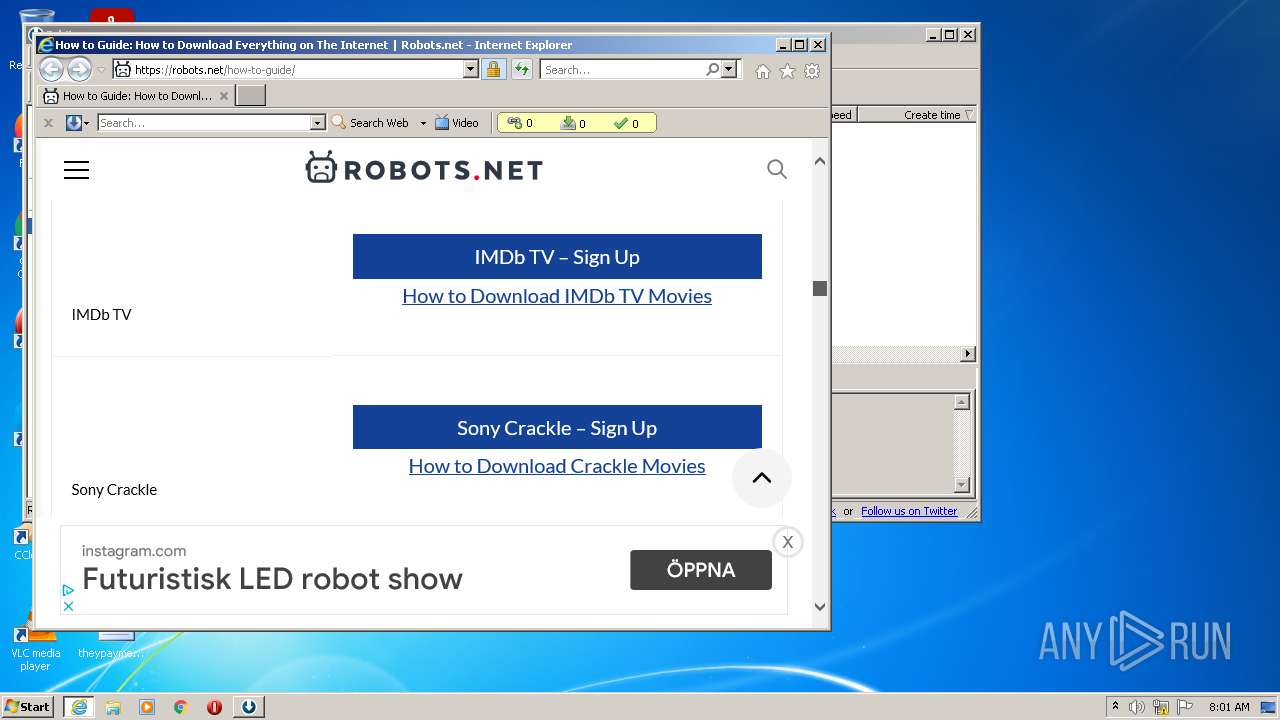Screen dimensions: 1280x720
Task: Click the Search Web button
Action: [x=370, y=123]
